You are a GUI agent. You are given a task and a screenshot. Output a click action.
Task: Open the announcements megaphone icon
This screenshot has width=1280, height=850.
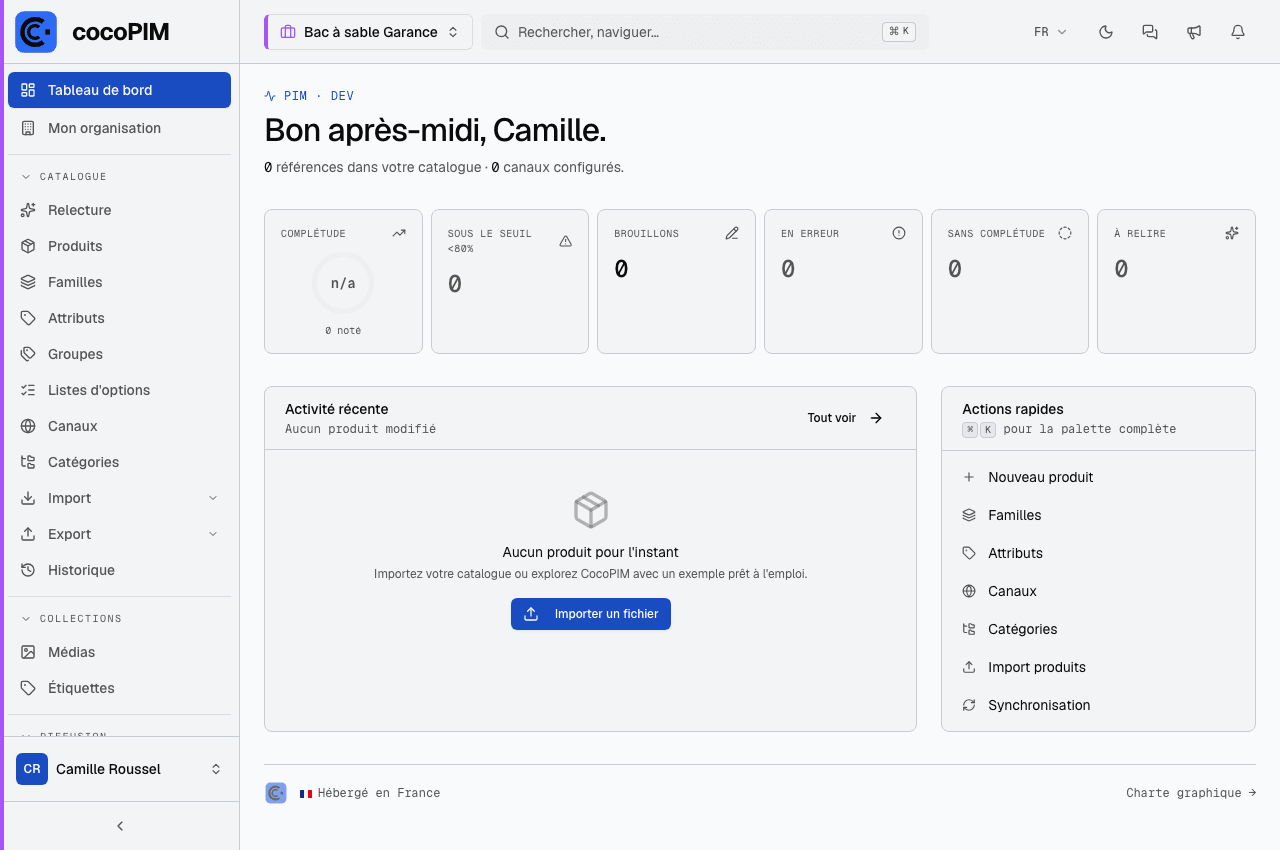pyautogui.click(x=1194, y=32)
